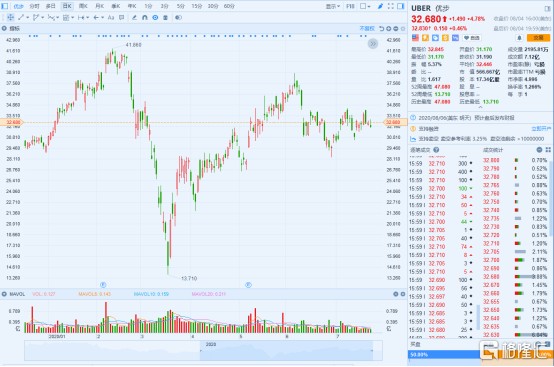Activate the magnet snap tool
This screenshot has width=554, height=367.
[145, 17]
